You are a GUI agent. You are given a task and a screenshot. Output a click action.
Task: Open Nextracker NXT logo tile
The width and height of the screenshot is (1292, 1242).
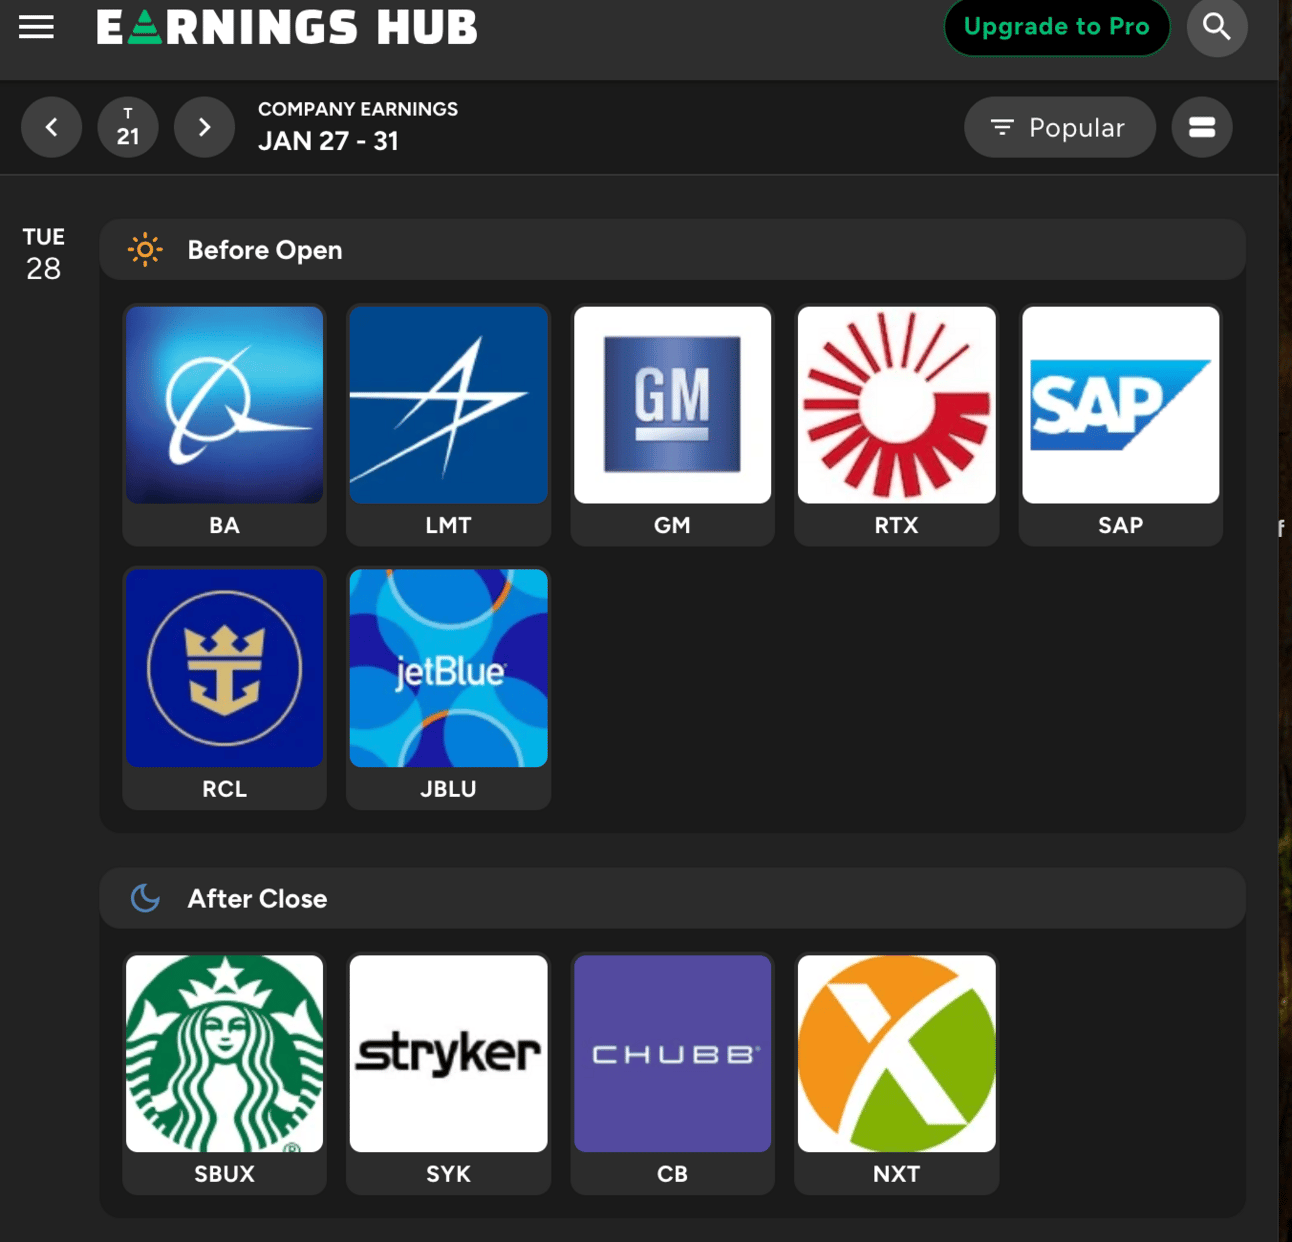(x=896, y=1054)
